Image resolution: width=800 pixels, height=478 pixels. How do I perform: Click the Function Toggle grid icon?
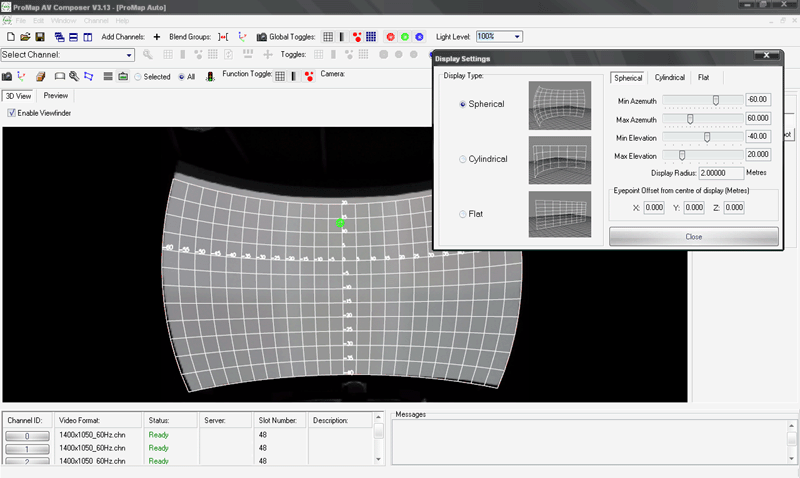click(x=281, y=76)
